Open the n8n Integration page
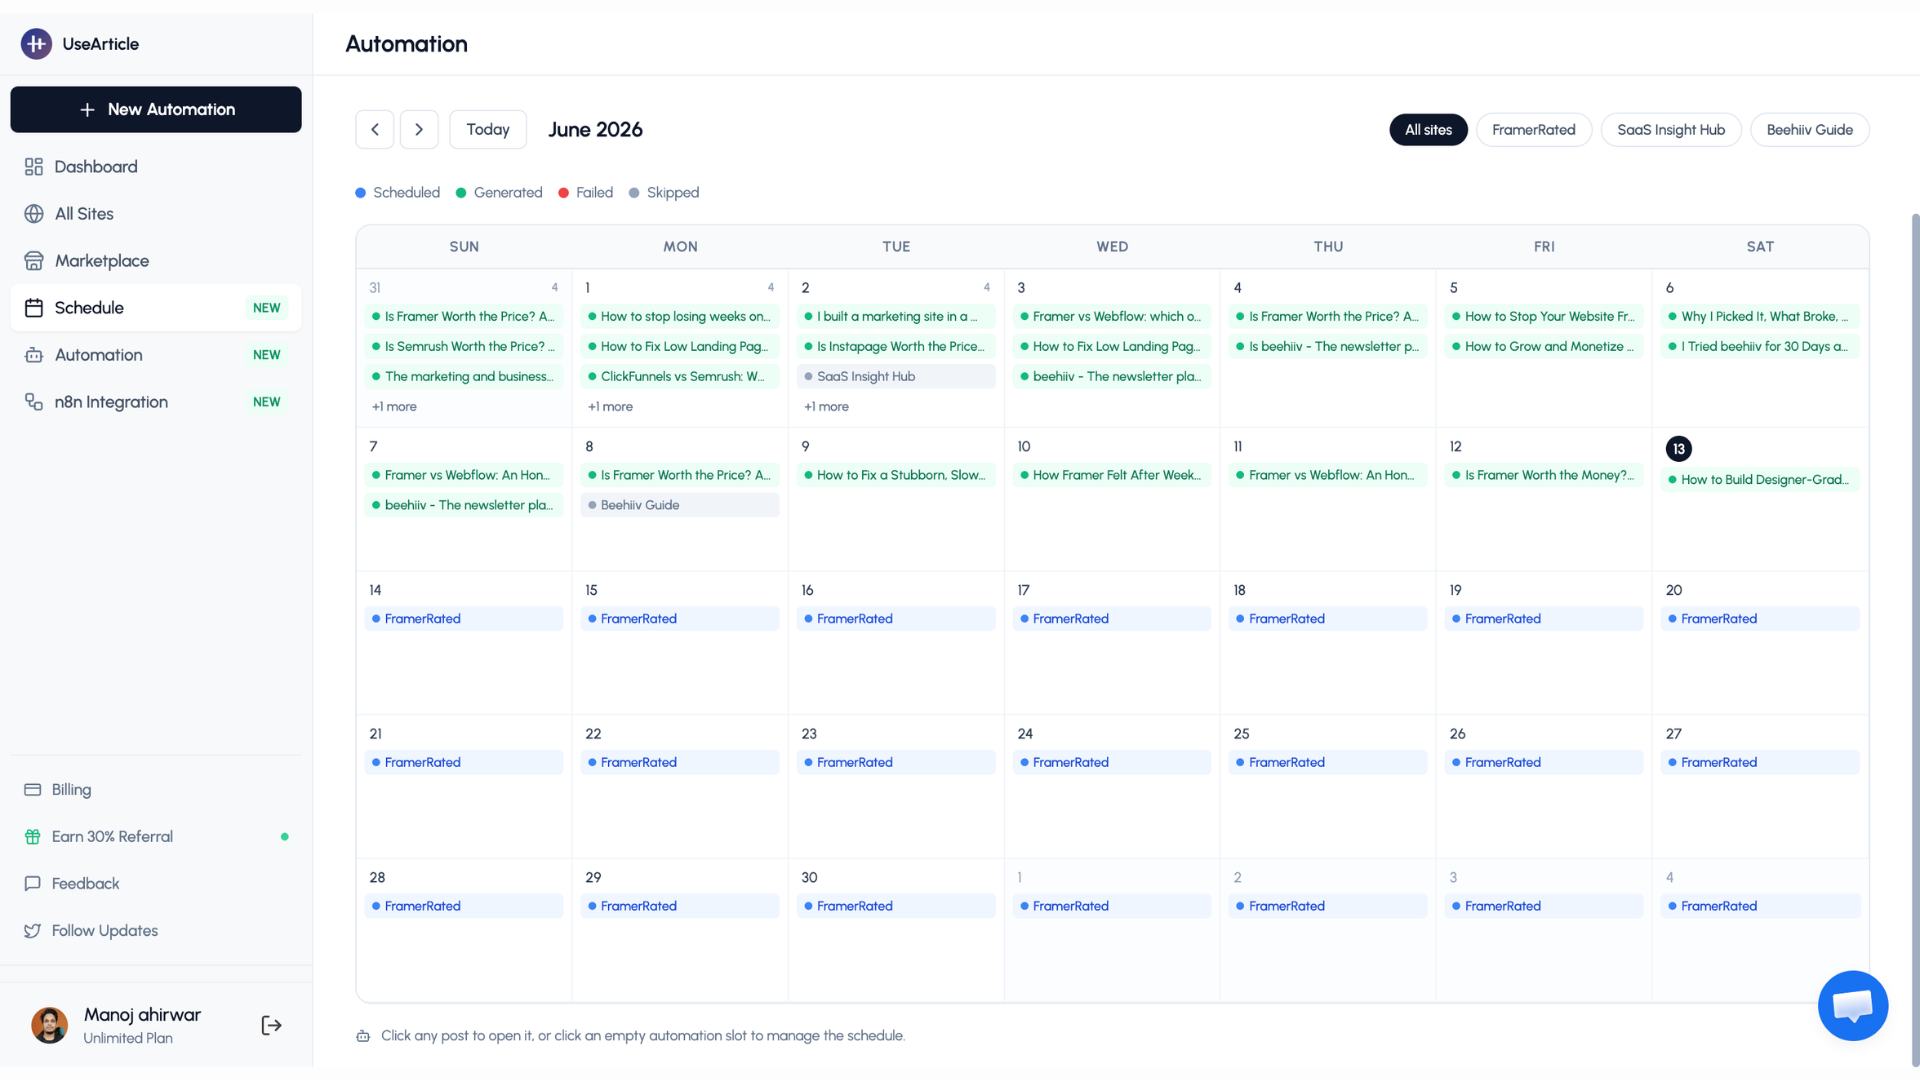This screenshot has width=1920, height=1080. tap(156, 402)
